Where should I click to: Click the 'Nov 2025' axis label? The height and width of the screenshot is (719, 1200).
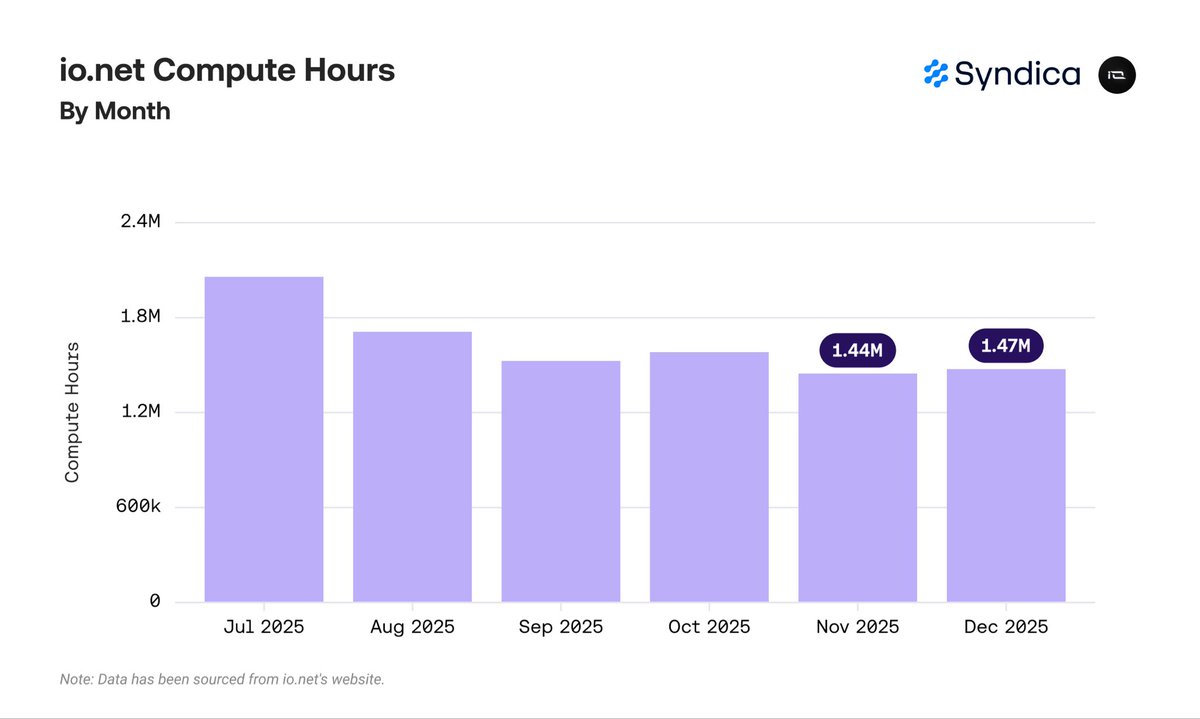coord(858,627)
